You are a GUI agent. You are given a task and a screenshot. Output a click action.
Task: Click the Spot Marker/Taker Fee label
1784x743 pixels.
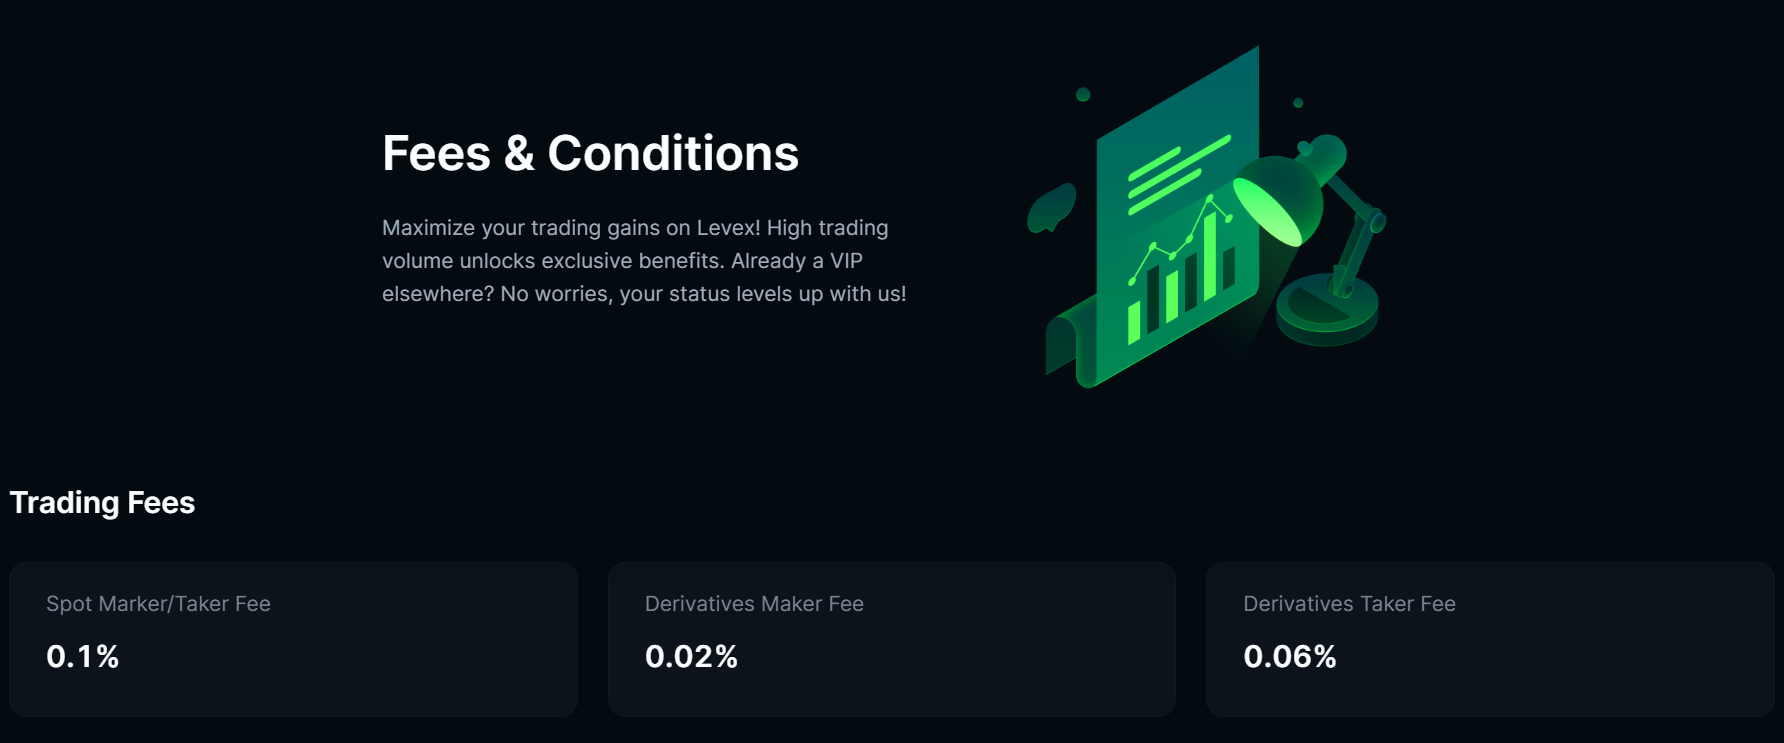click(x=158, y=604)
